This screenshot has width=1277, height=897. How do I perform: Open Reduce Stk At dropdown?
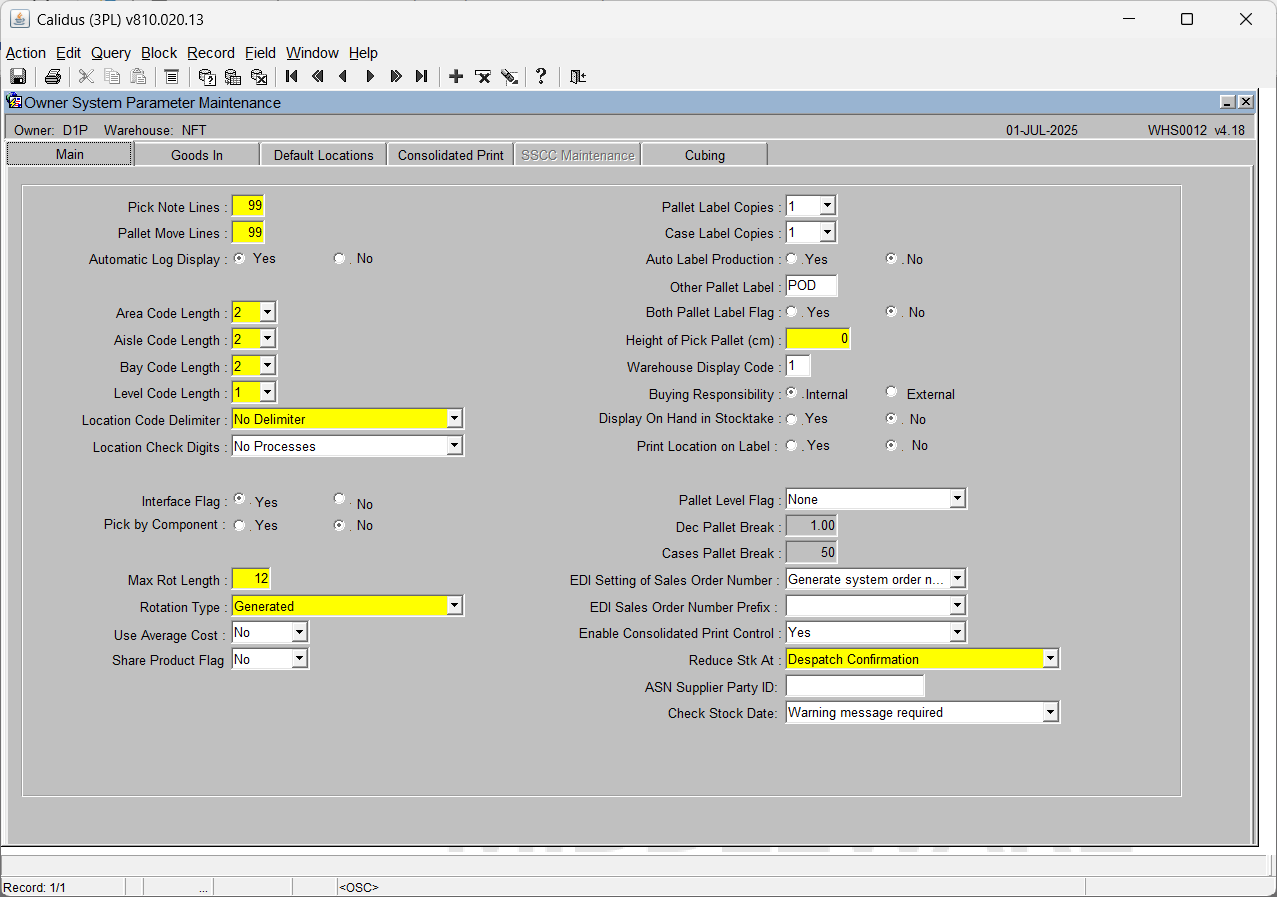[1050, 659]
